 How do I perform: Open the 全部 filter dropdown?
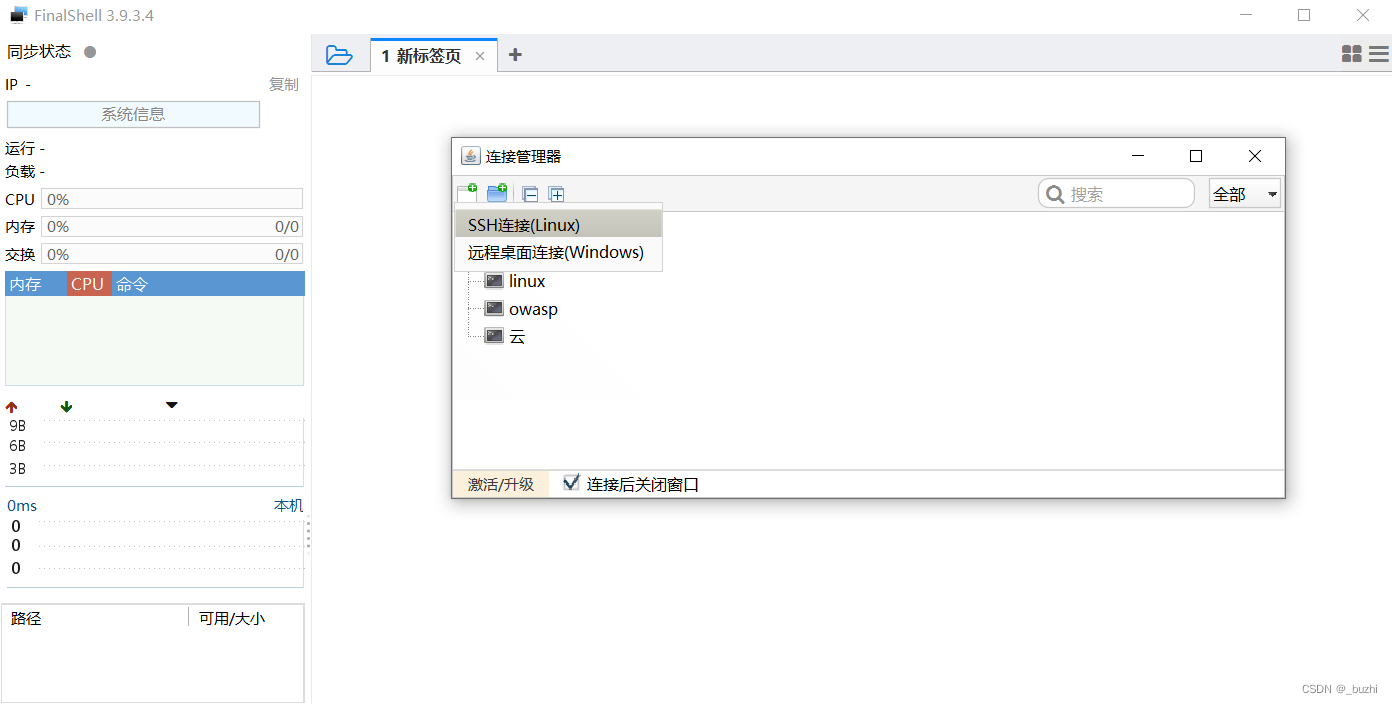point(1245,194)
